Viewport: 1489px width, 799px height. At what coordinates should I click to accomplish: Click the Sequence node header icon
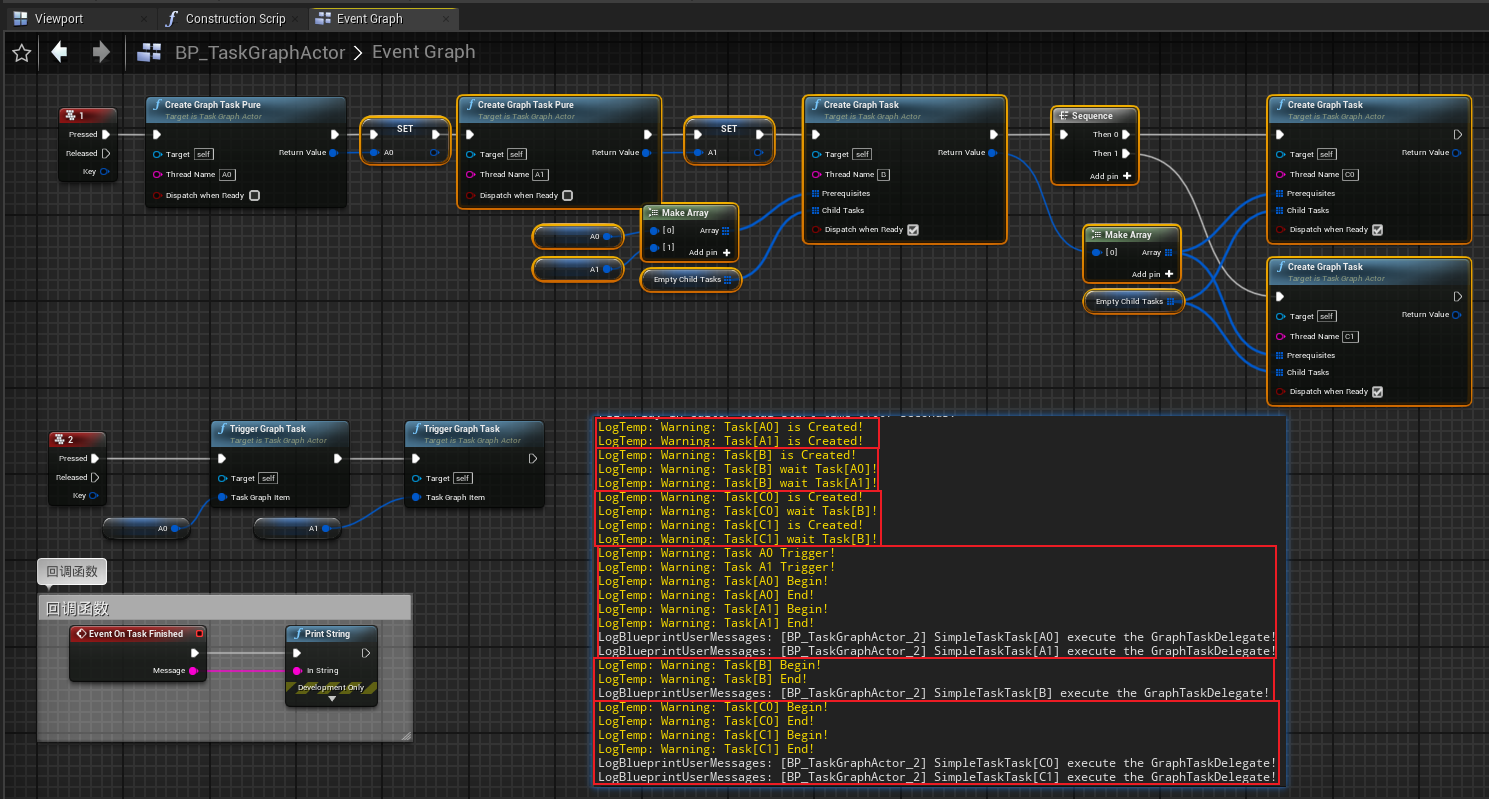(1063, 115)
